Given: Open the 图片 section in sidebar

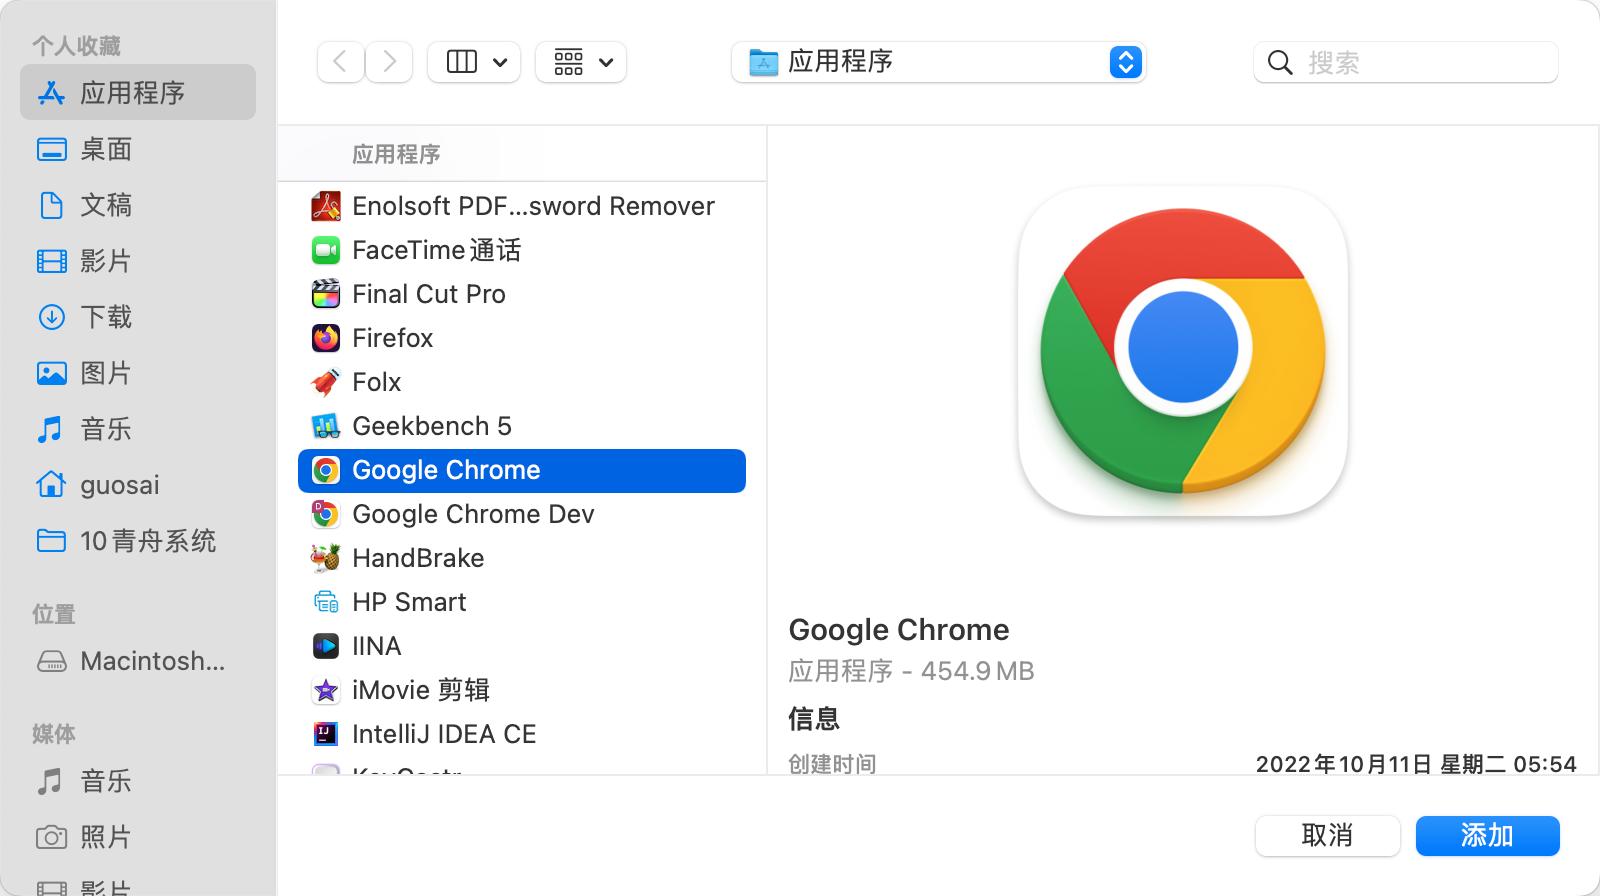Looking at the screenshot, I should pos(105,373).
